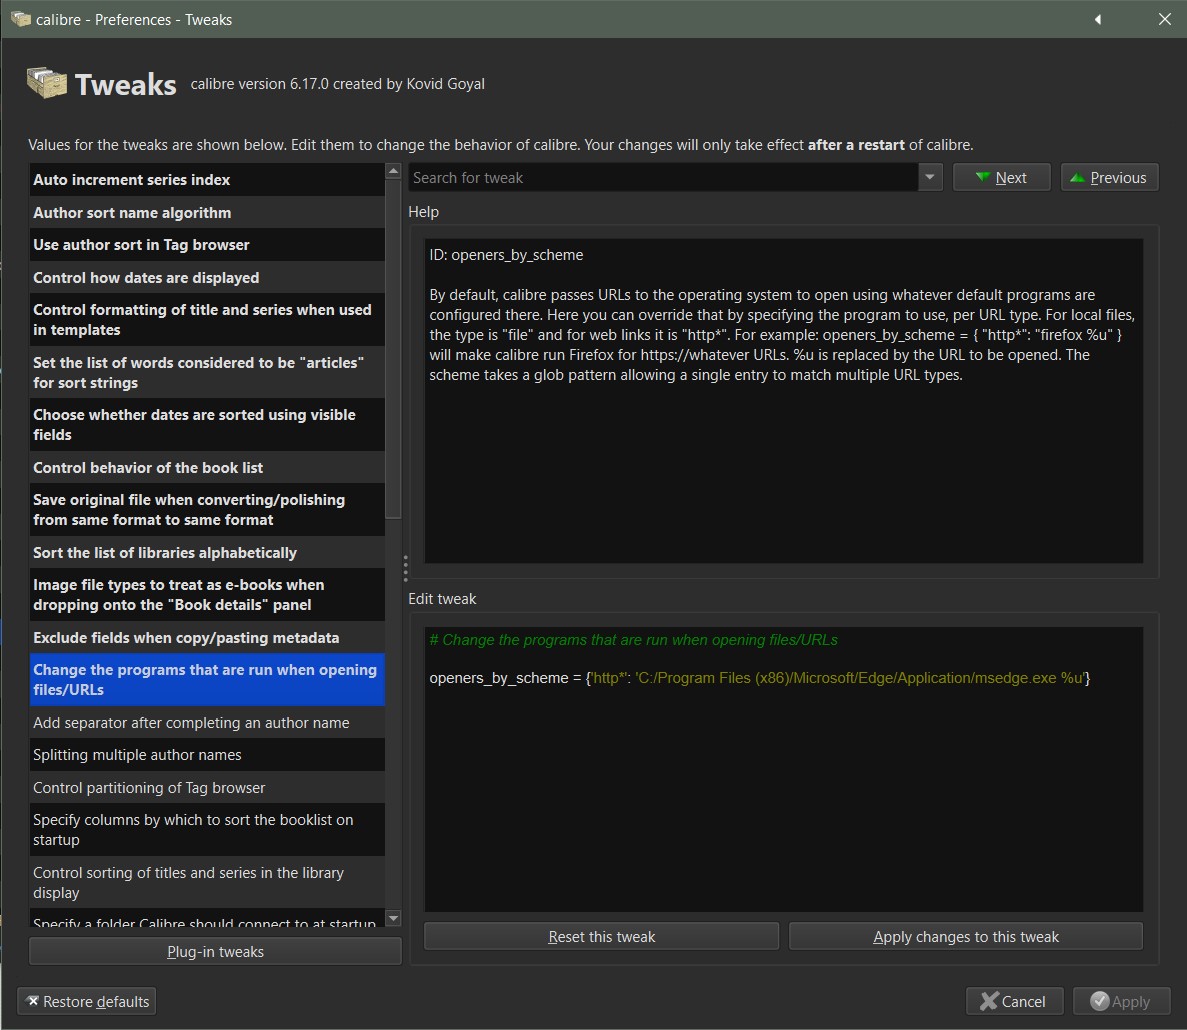Click the calibre icon in title bar
Viewport: 1187px width, 1030px height.
click(x=20, y=19)
